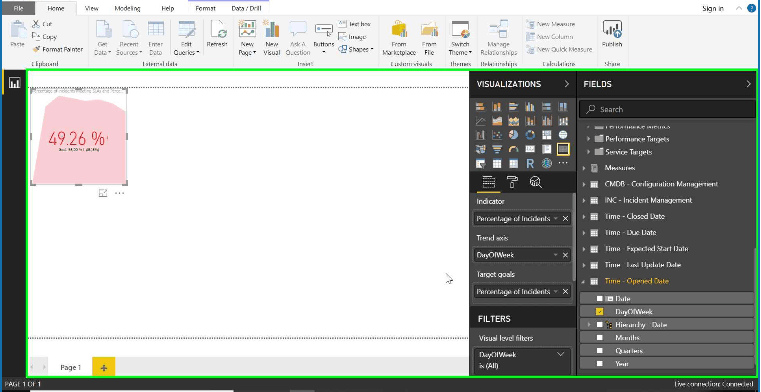The image size is (761, 392).
Task: Uncheck the DayOfWeek field
Action: pyautogui.click(x=599, y=311)
